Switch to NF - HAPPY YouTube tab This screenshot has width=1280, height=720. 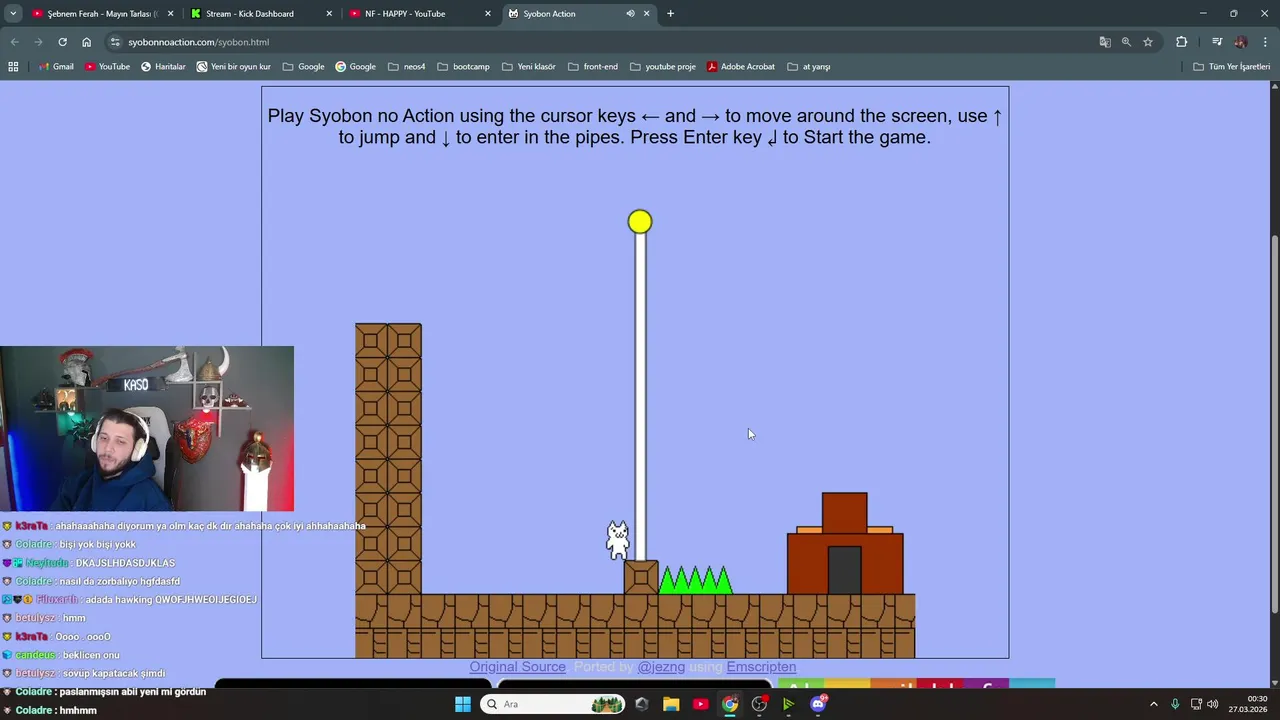419,14
